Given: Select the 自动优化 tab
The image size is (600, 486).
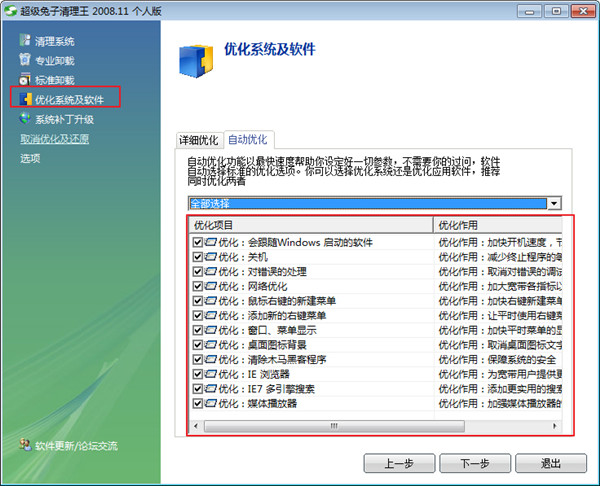Looking at the screenshot, I should tap(246, 140).
